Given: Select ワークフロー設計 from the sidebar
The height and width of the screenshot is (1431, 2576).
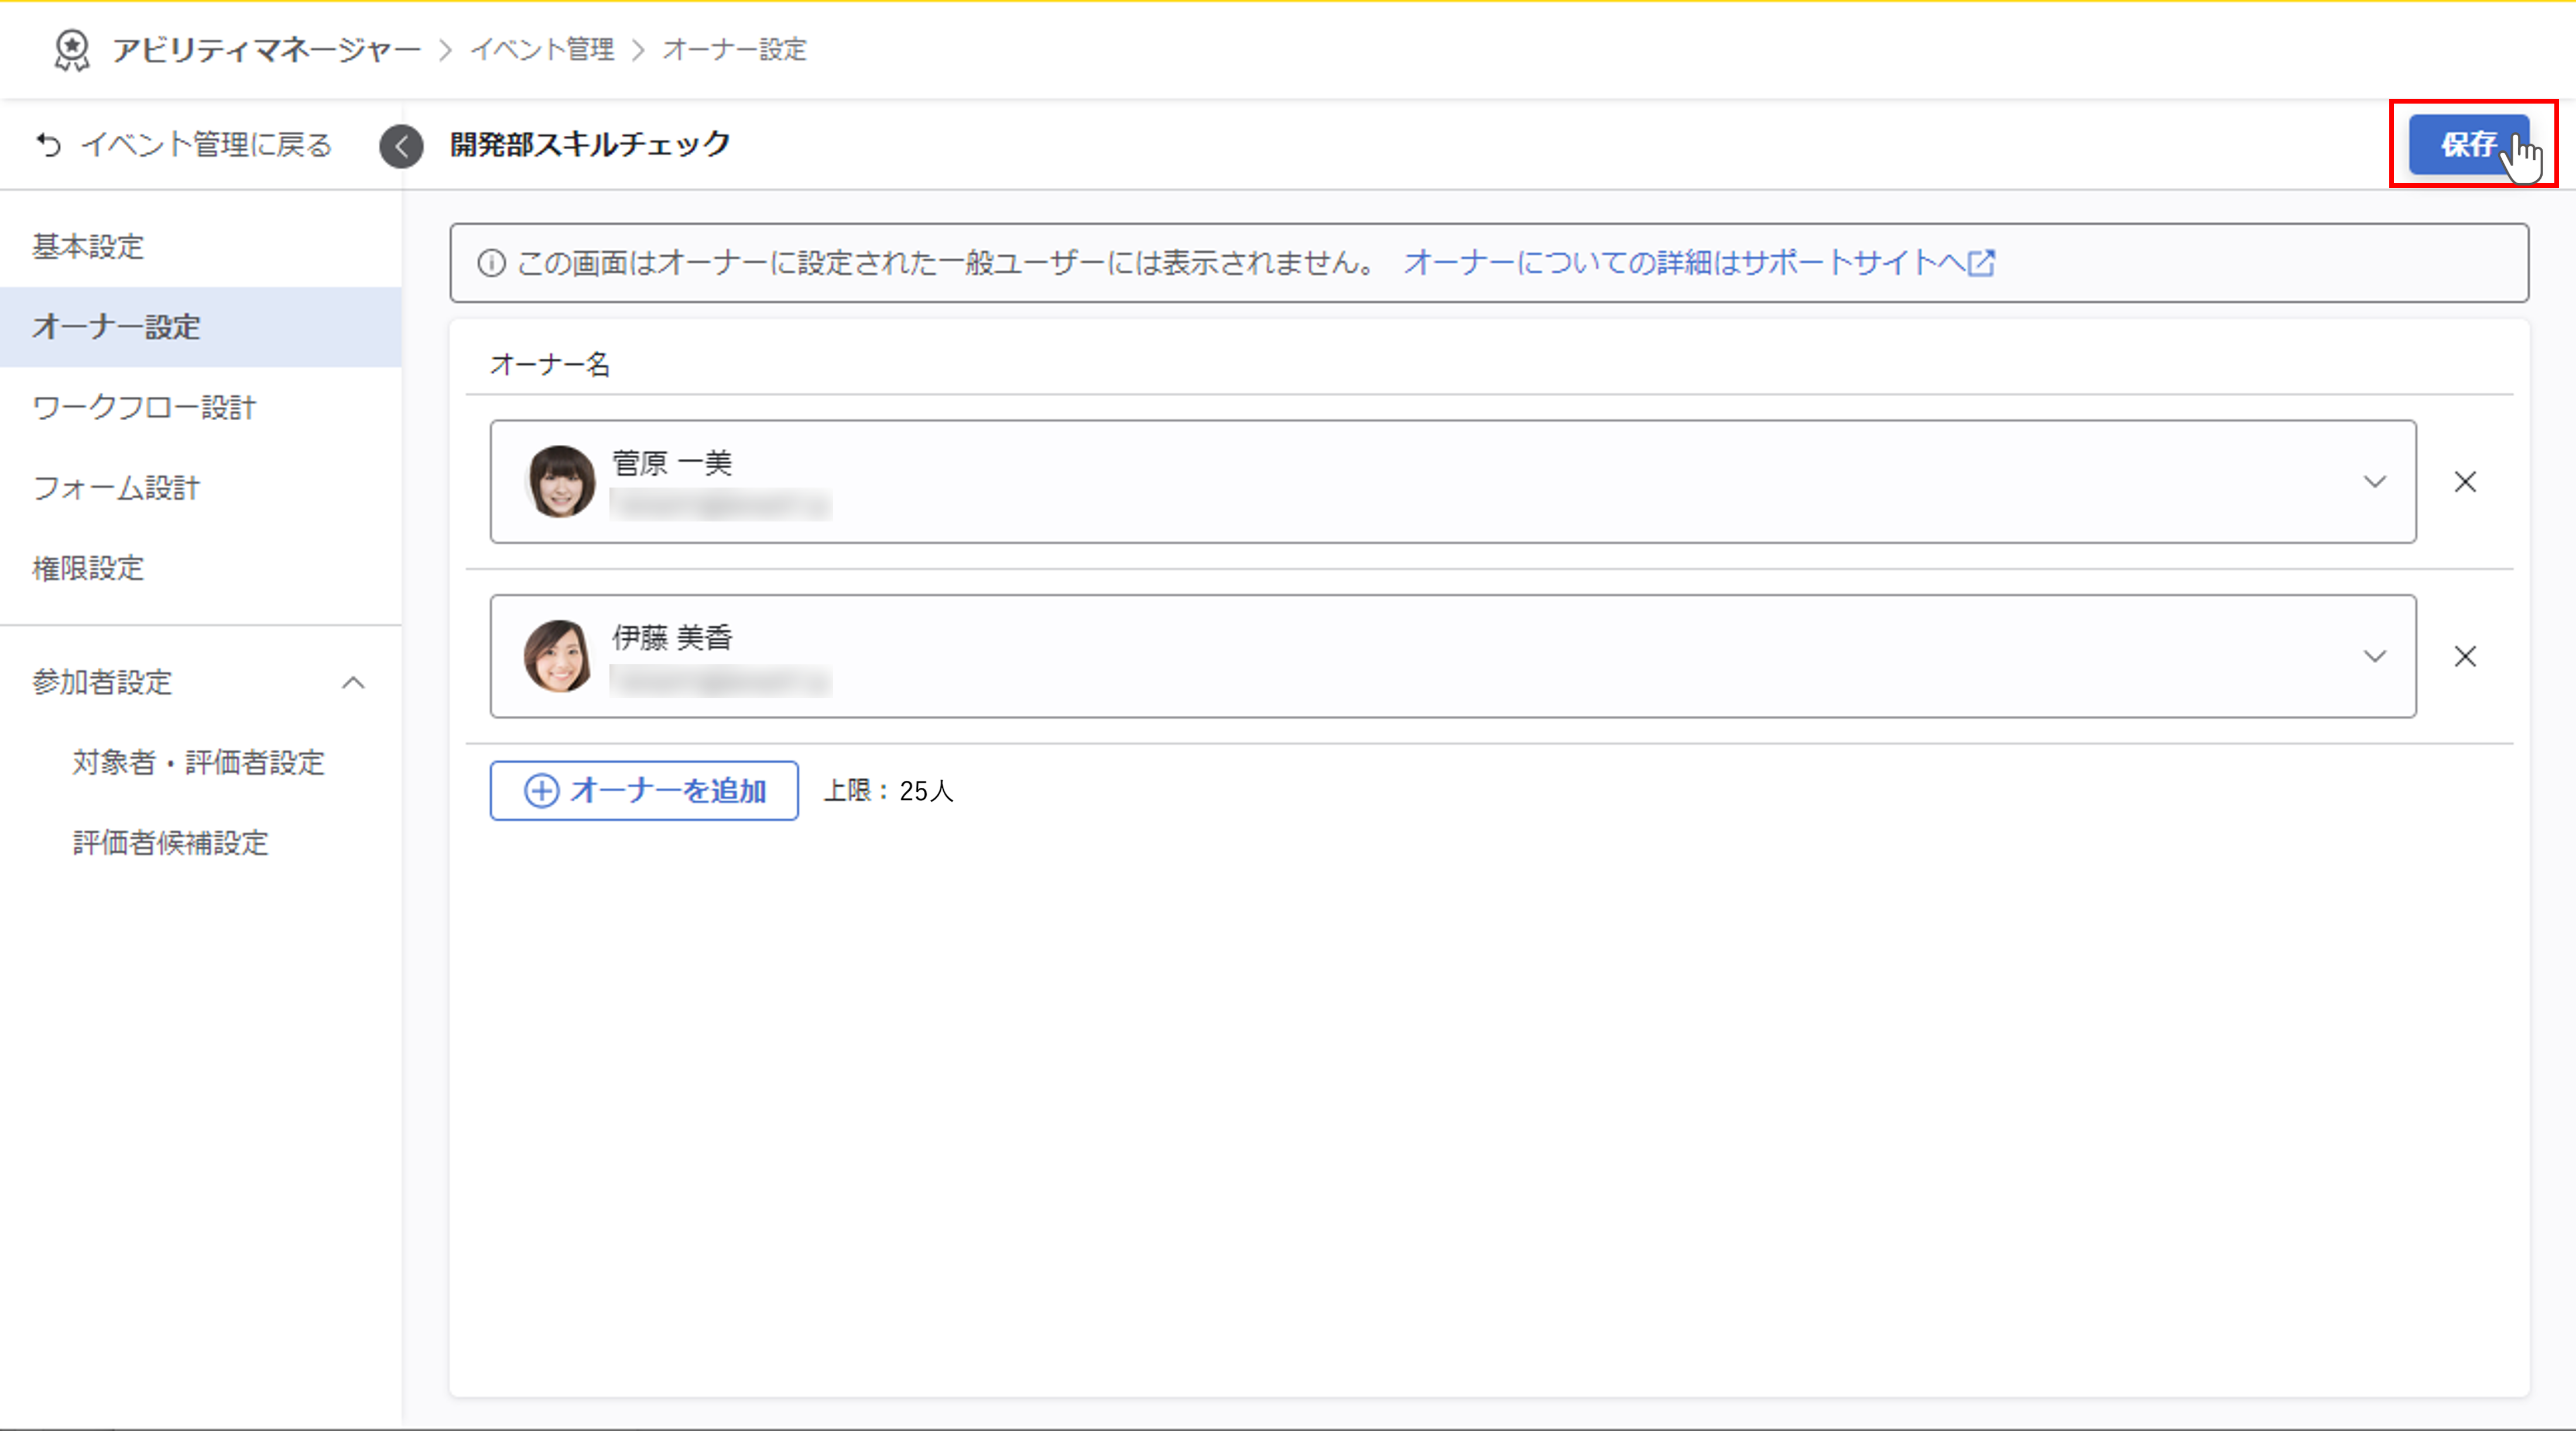Looking at the screenshot, I should [145, 408].
